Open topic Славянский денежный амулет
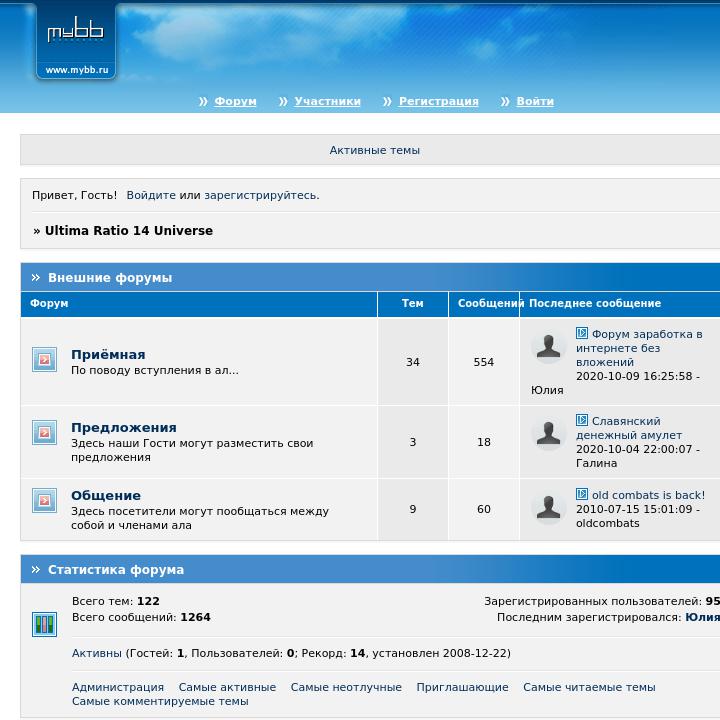This screenshot has width=720, height=720. [x=629, y=428]
